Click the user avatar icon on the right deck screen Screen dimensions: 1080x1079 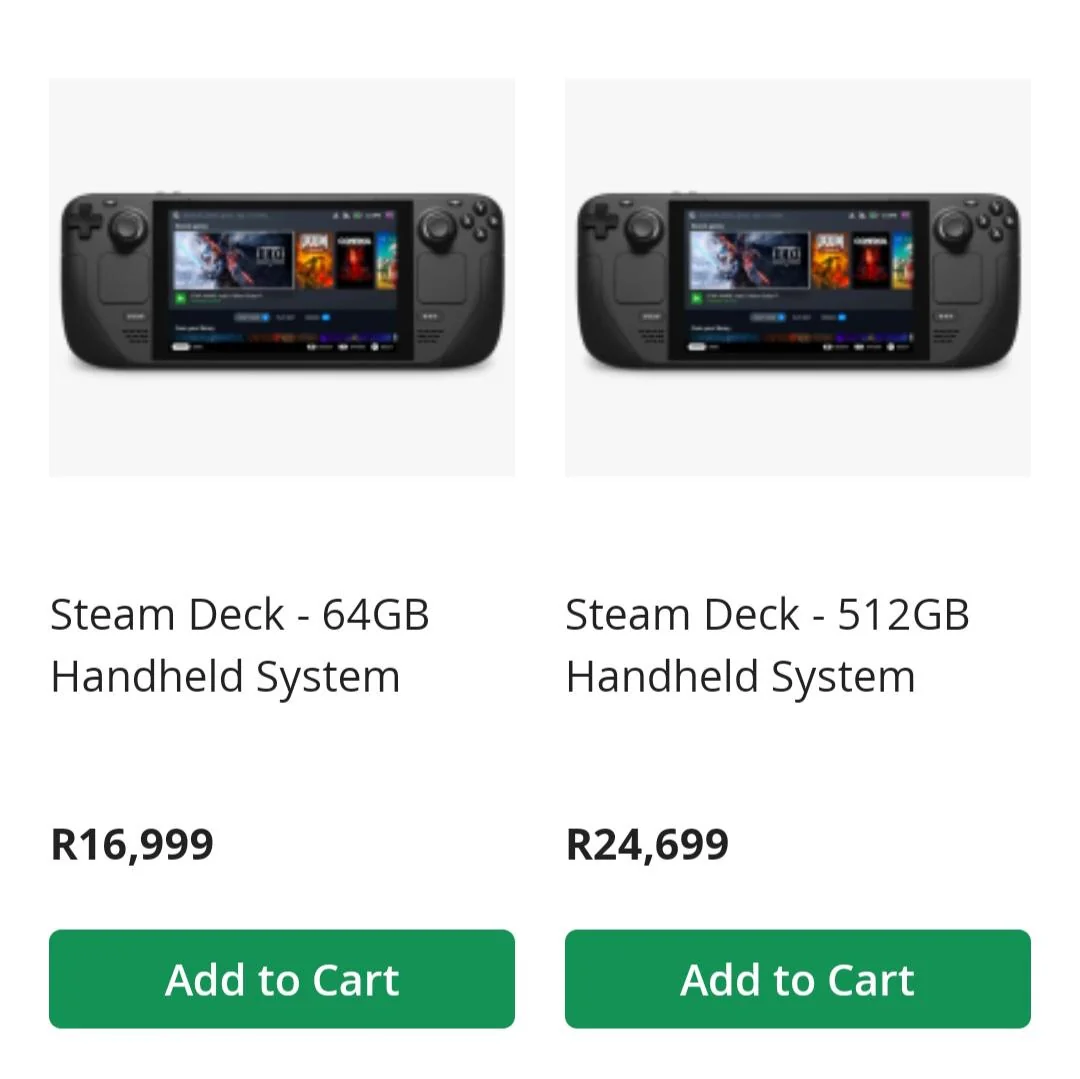coord(903,215)
